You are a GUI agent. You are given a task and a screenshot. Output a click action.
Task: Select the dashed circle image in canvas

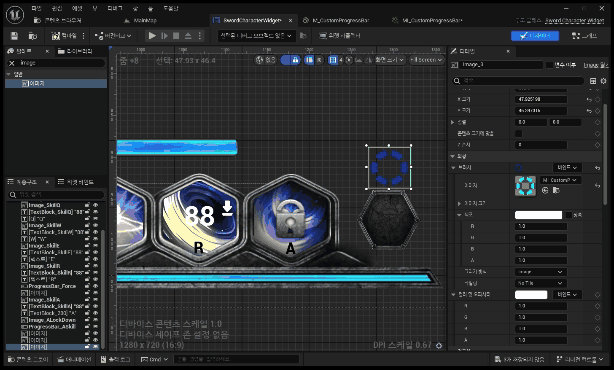coord(389,167)
